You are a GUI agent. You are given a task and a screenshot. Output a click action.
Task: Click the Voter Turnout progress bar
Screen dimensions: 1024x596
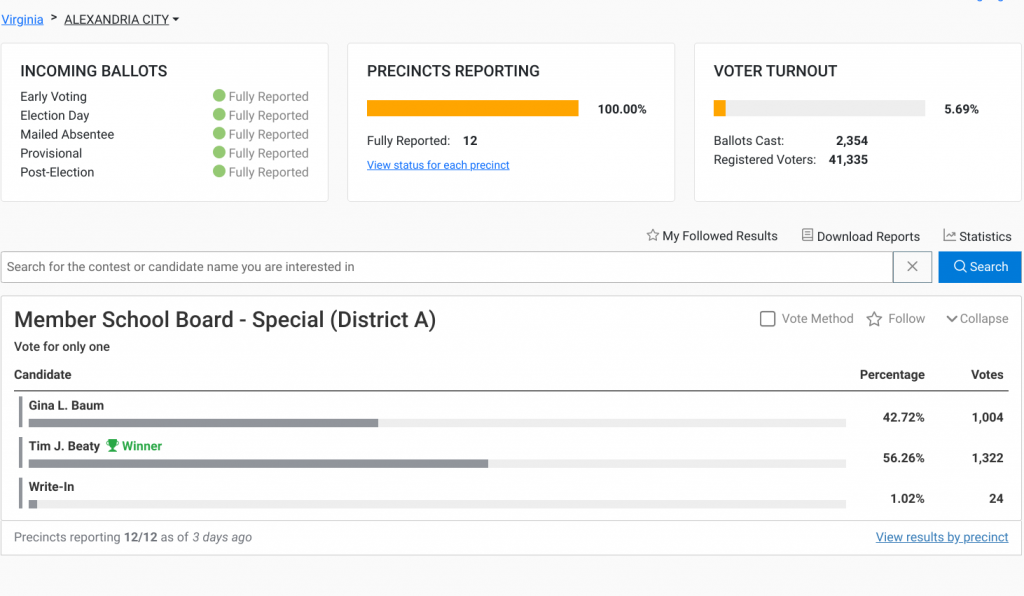tap(819, 108)
